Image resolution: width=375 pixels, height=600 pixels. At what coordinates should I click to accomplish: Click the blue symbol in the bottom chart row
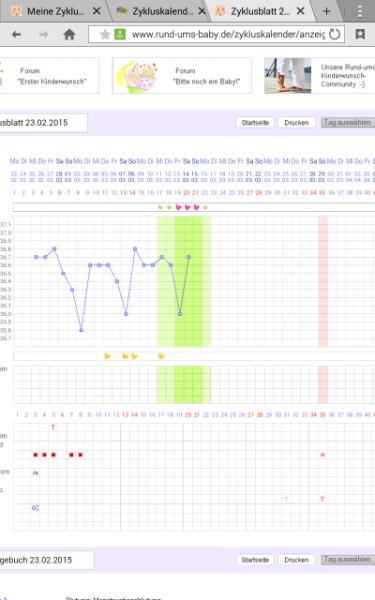point(35,507)
